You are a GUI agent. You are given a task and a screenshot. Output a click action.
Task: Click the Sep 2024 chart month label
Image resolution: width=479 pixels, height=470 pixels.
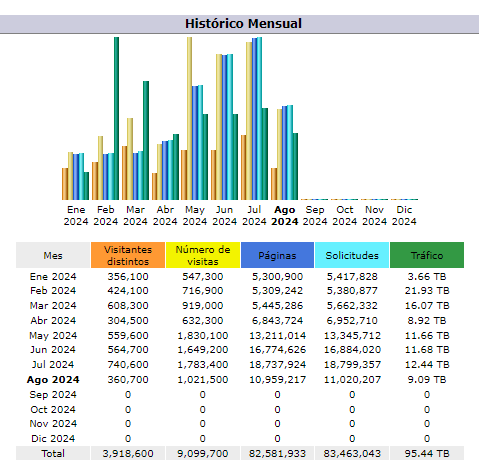coord(315,215)
